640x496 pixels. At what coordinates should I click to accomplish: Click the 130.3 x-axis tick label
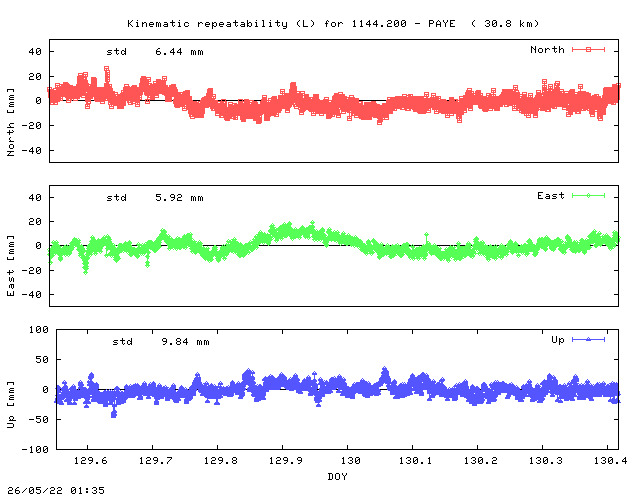point(546,461)
